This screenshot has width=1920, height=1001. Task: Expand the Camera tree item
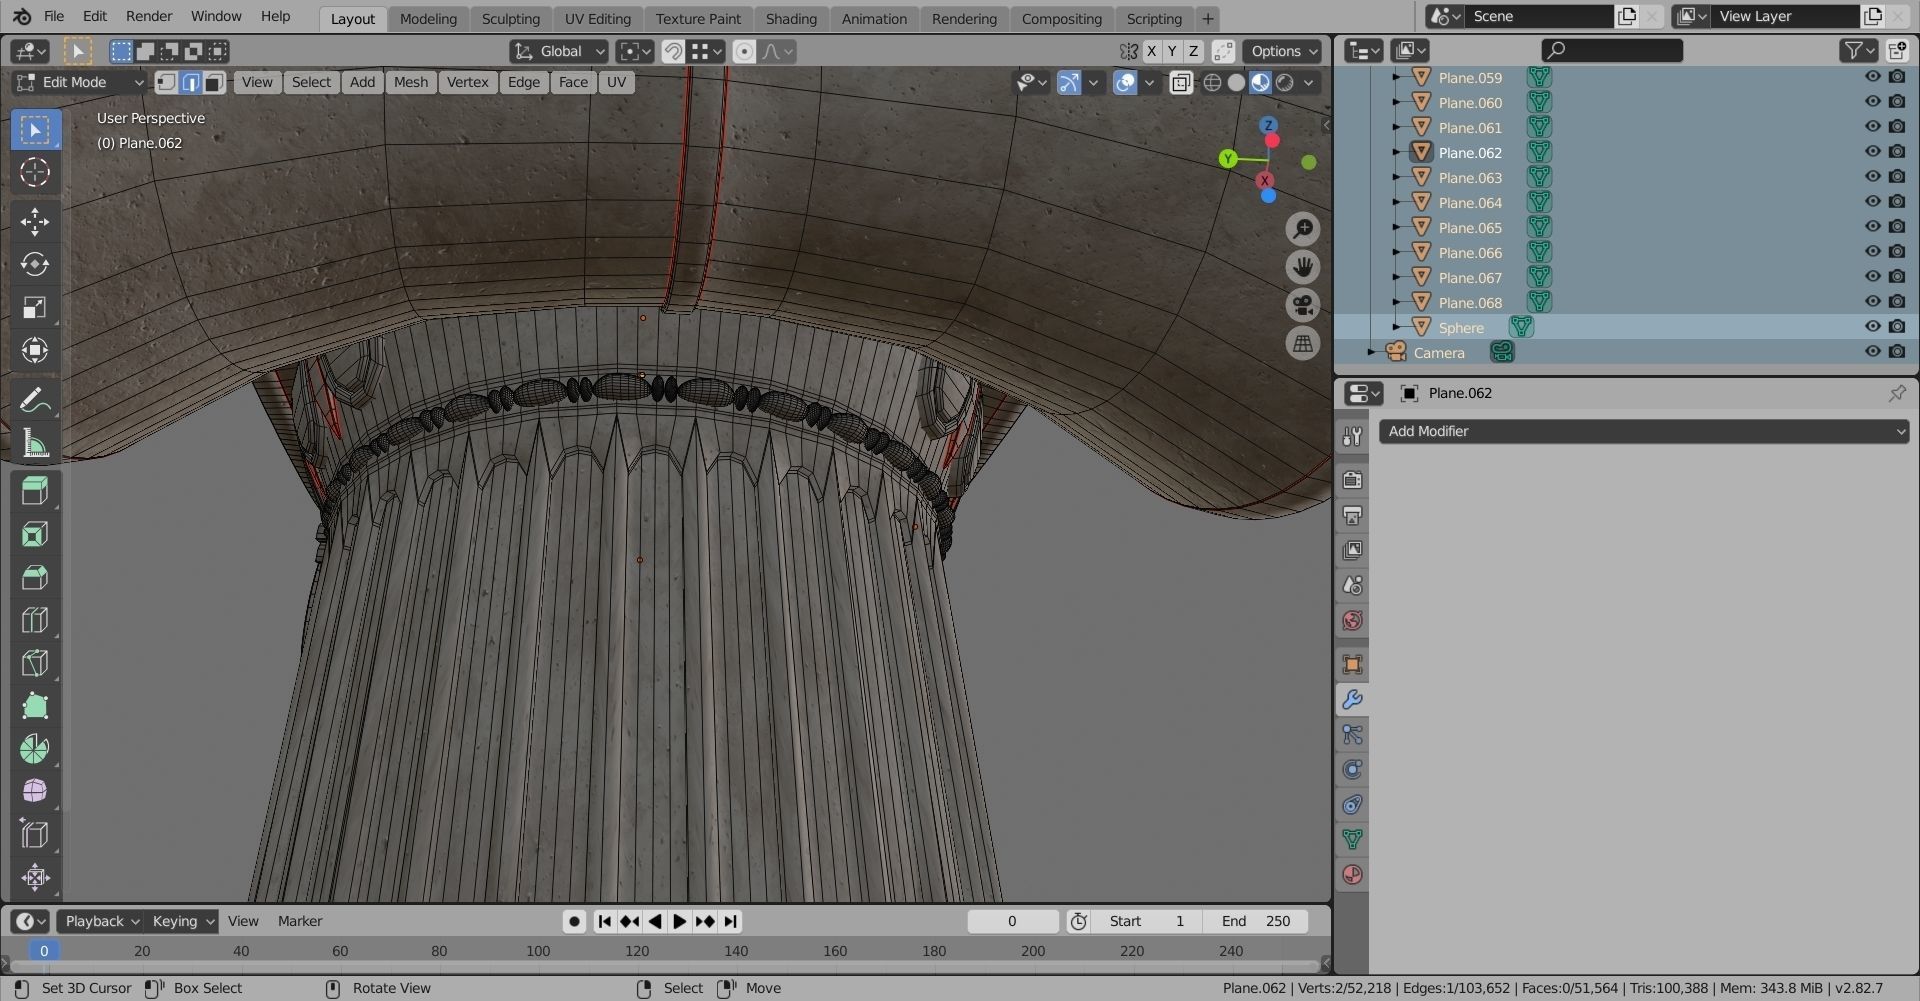point(1372,352)
